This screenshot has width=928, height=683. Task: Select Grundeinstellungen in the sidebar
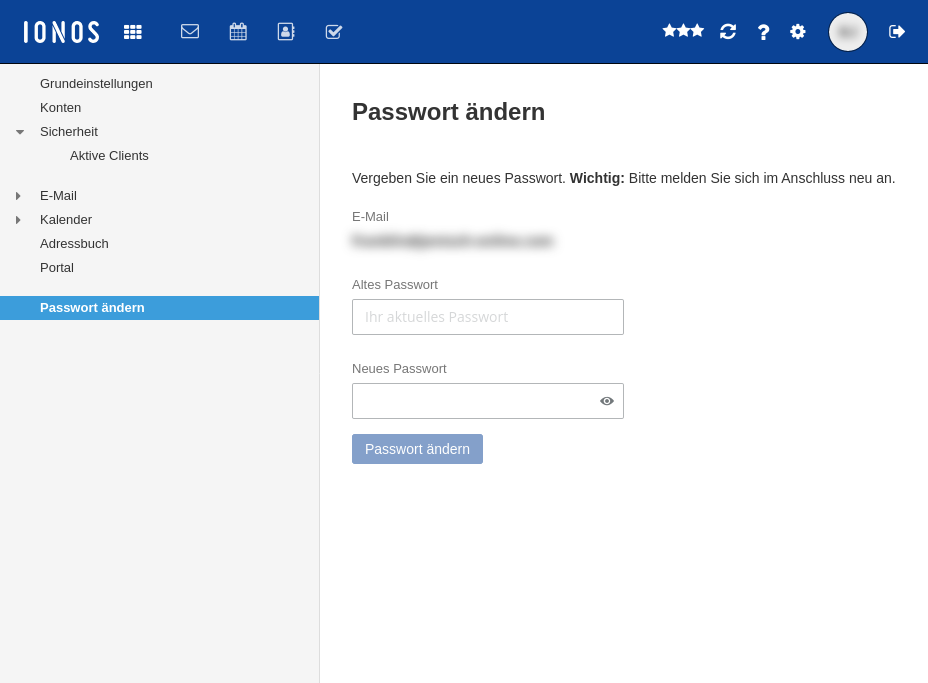point(96,83)
